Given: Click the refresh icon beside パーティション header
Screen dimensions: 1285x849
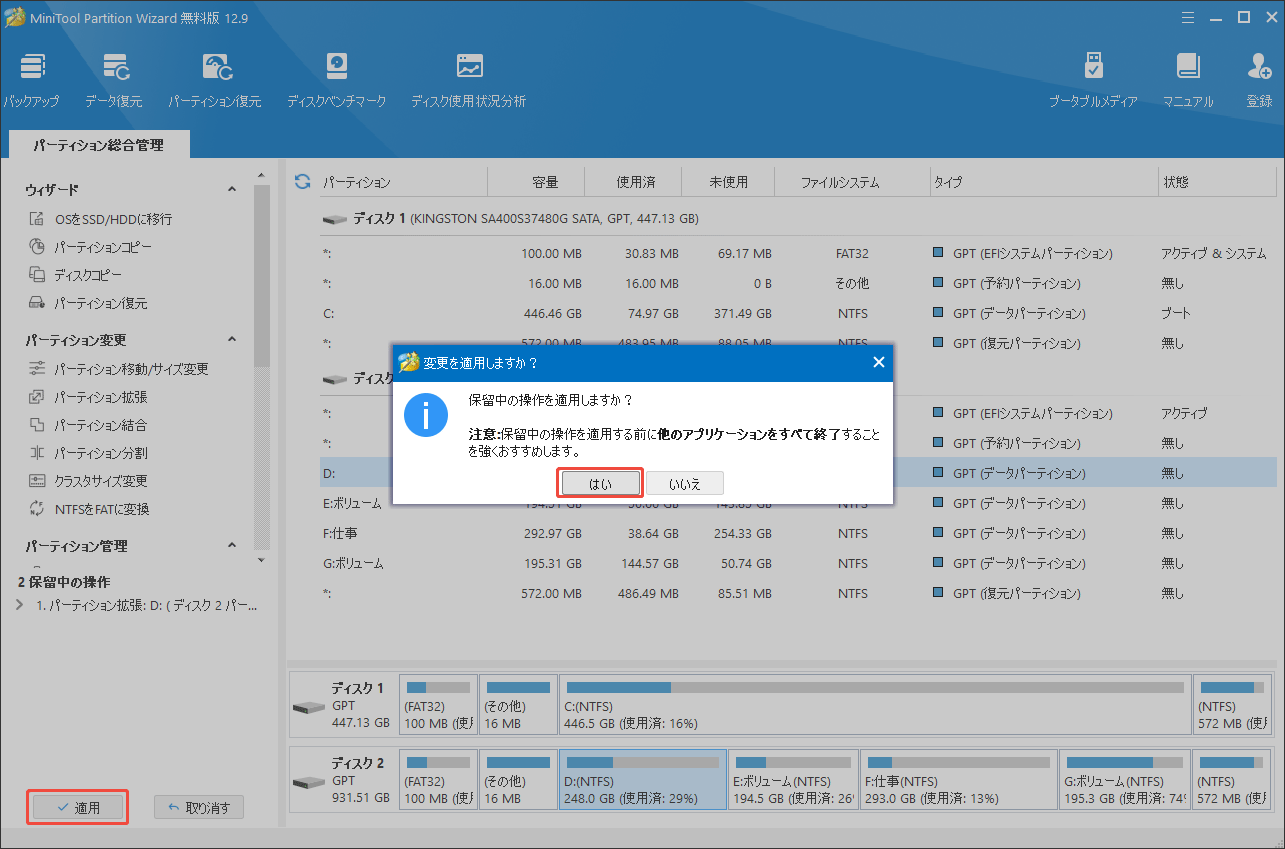Looking at the screenshot, I should (302, 182).
